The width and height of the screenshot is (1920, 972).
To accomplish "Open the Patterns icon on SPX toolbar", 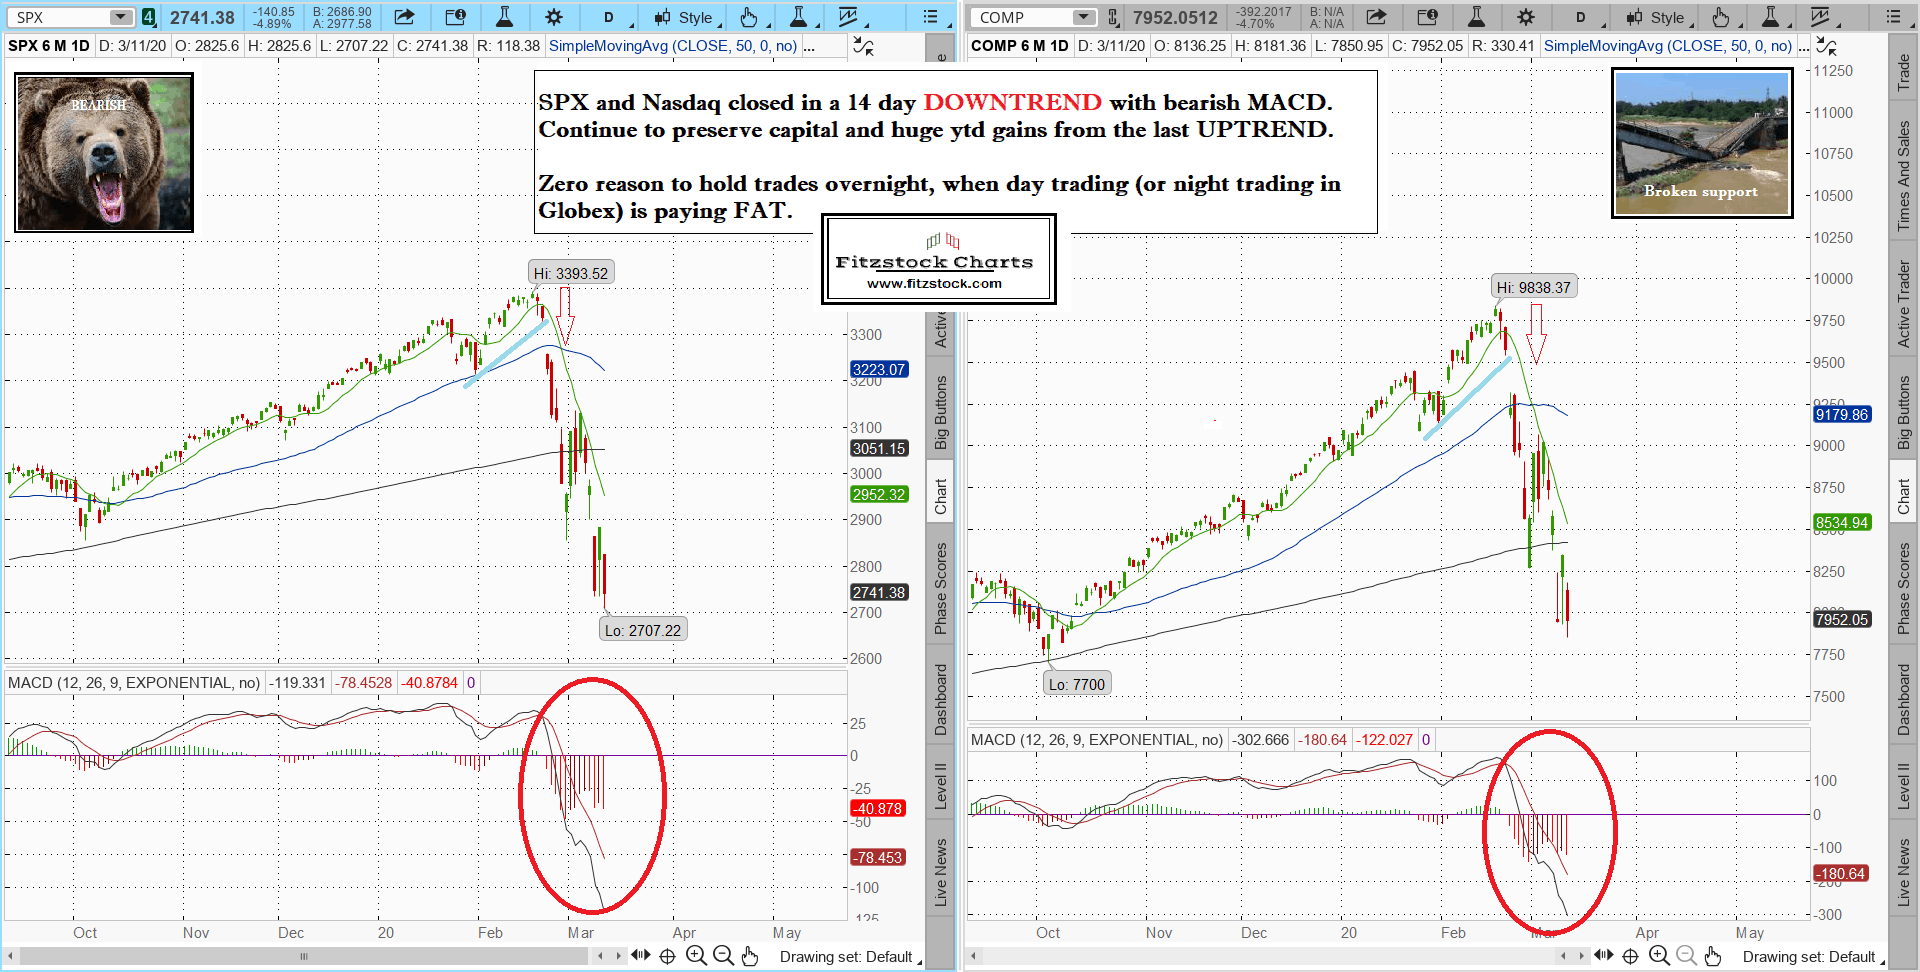I will point(848,17).
